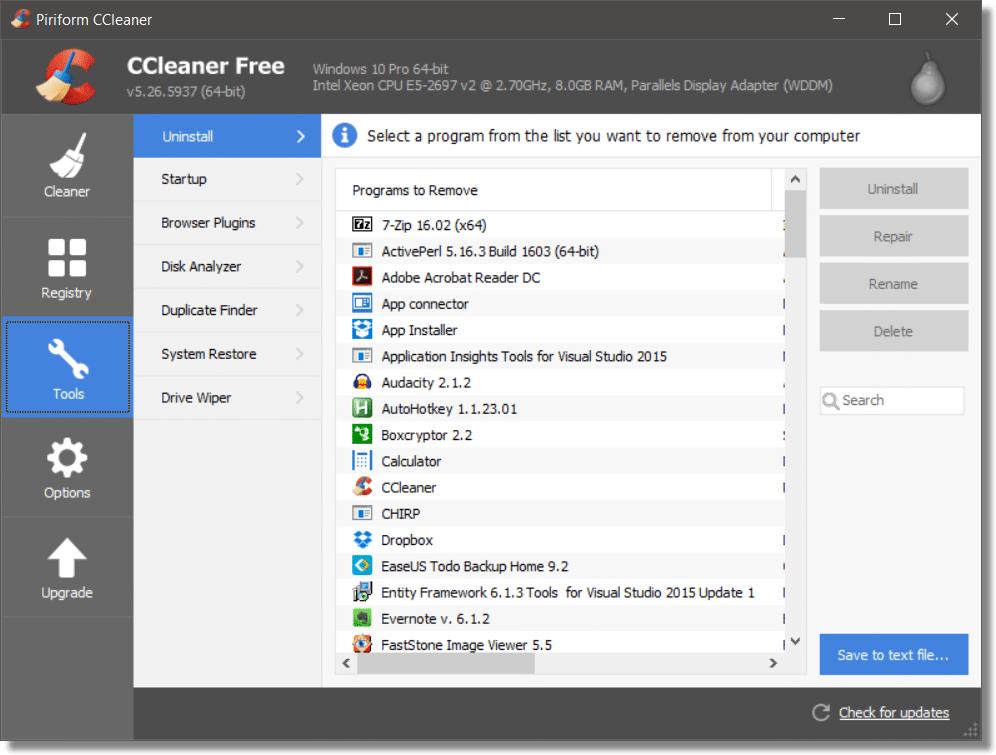996x755 pixels.
Task: Click the EaseUS Todo Backup icon
Action: point(362,565)
